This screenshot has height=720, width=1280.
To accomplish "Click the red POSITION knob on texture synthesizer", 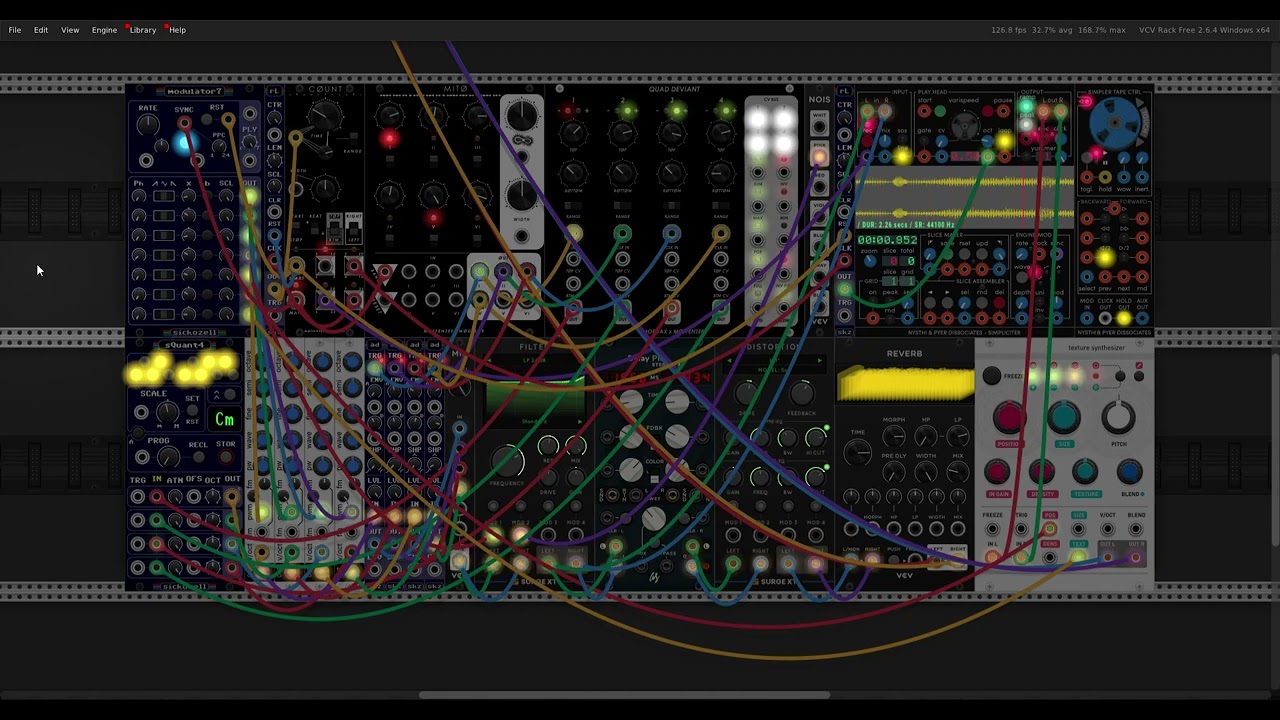I will (1009, 417).
